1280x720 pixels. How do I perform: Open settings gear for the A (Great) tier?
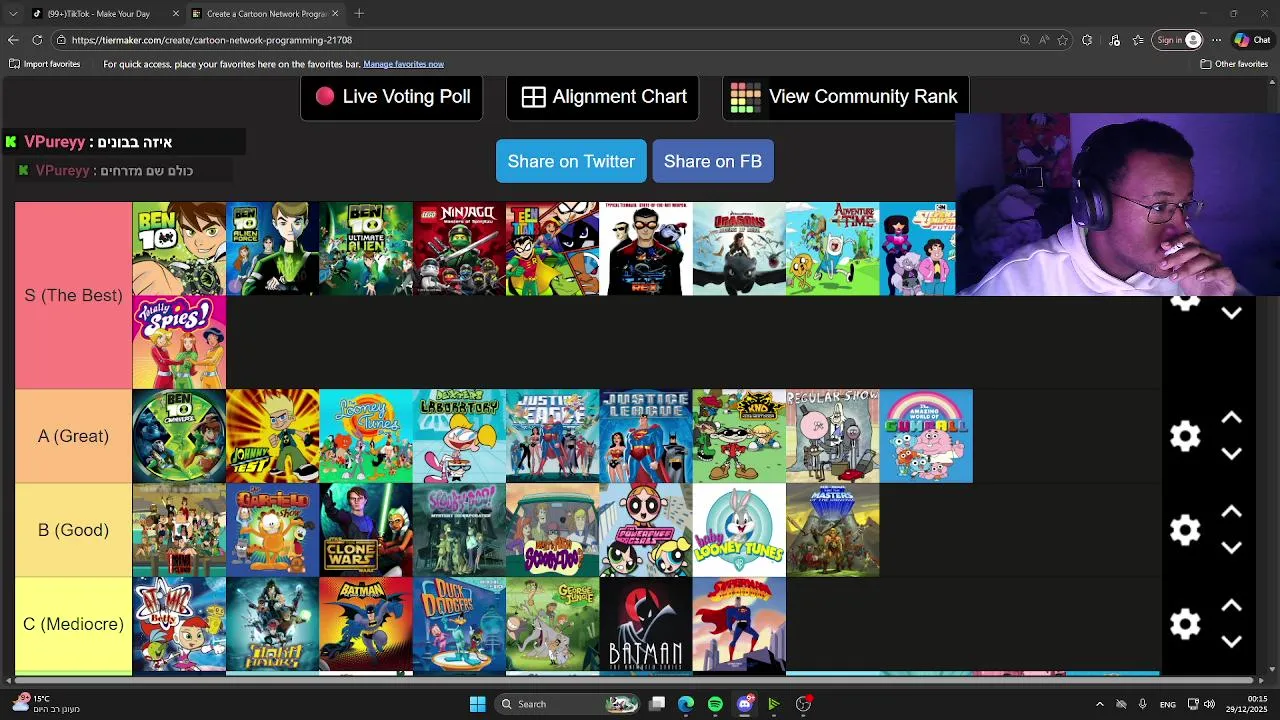click(1185, 436)
